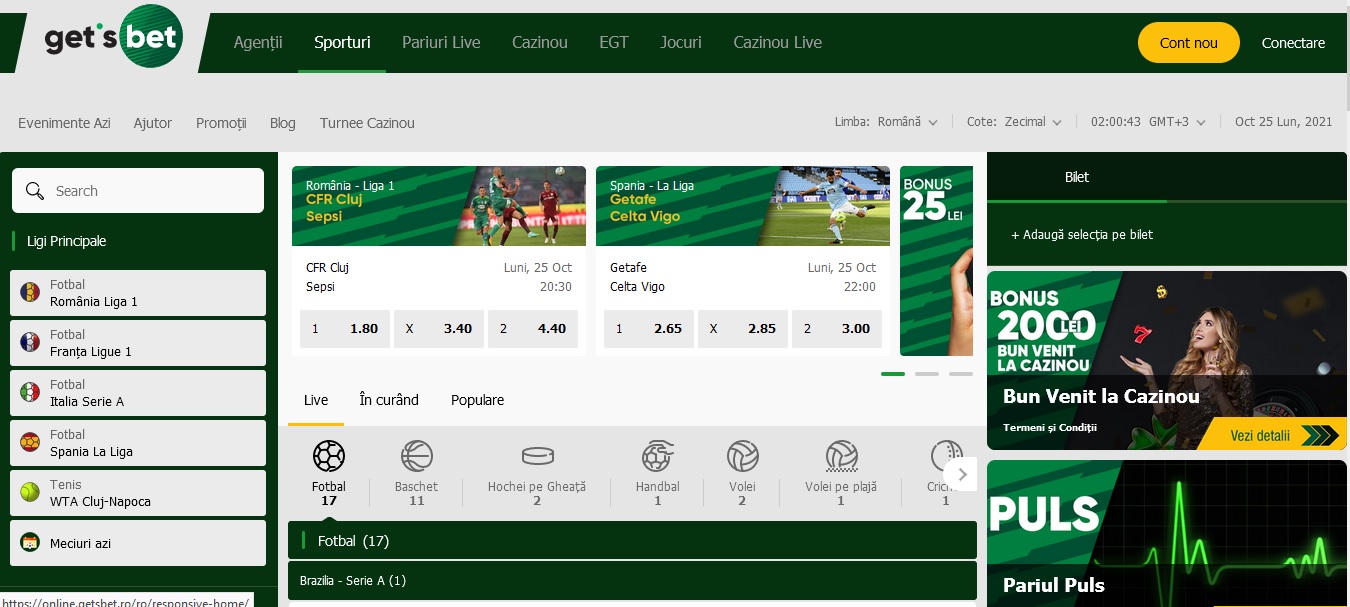Choose the Volei ball icon

pos(742,457)
